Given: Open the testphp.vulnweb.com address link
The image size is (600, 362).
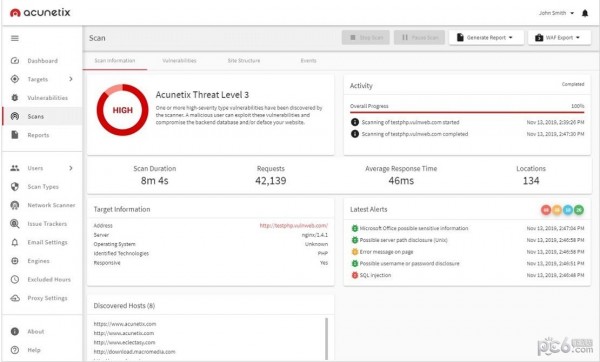Looking at the screenshot, I should pyautogui.click(x=293, y=225).
